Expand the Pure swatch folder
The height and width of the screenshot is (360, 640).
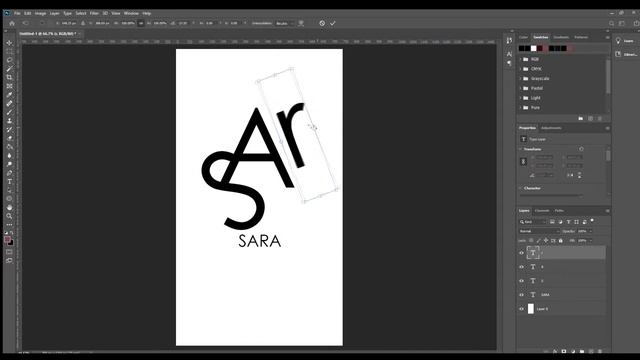click(x=520, y=108)
